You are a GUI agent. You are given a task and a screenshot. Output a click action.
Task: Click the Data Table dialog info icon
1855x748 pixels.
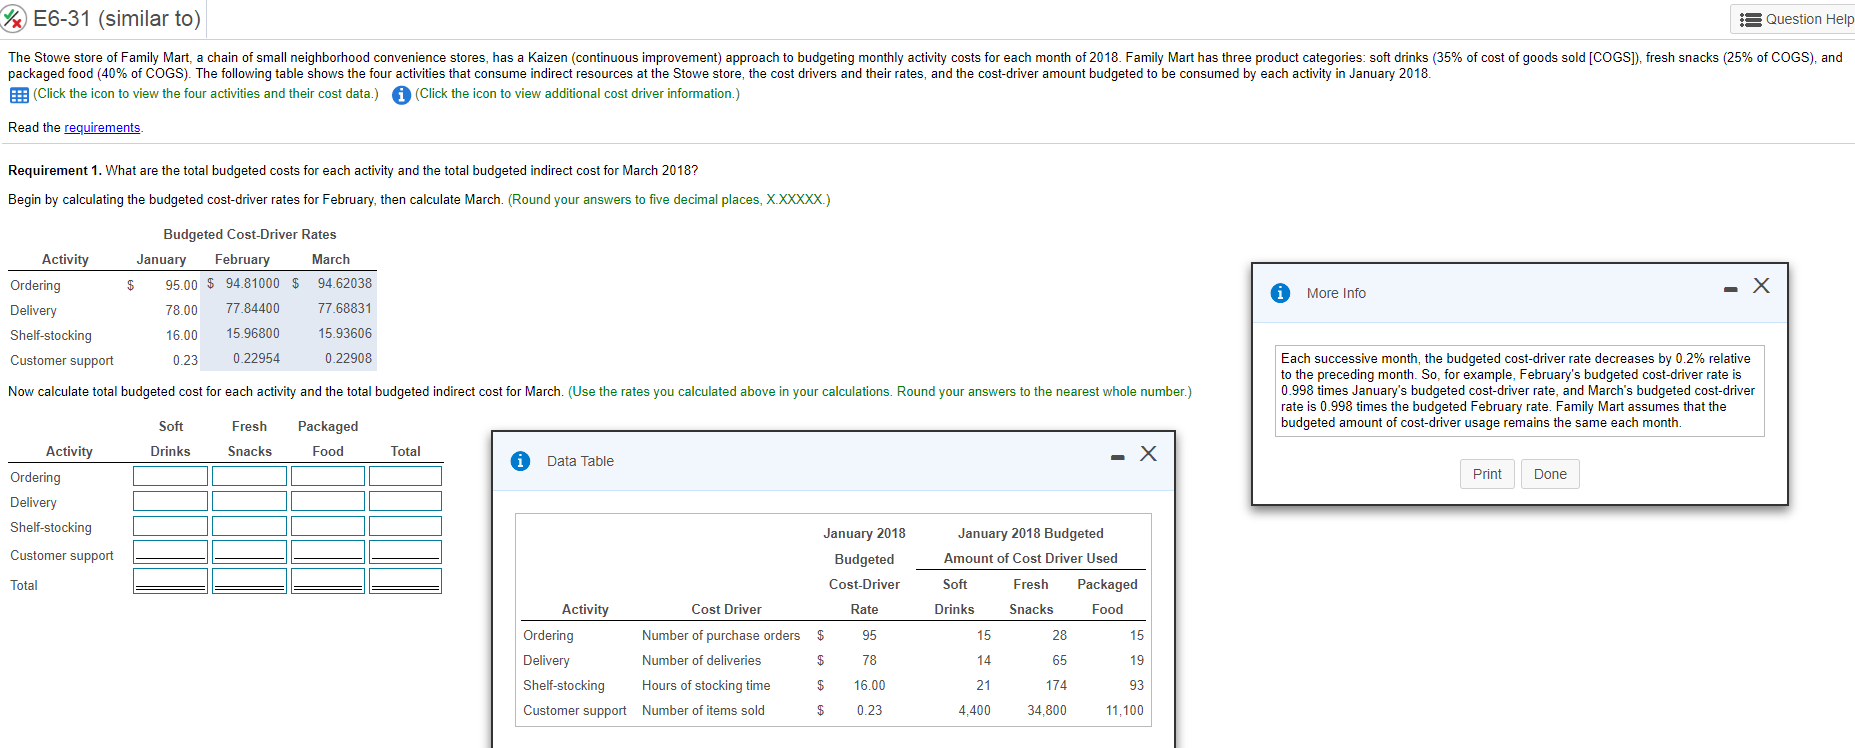[x=520, y=461]
